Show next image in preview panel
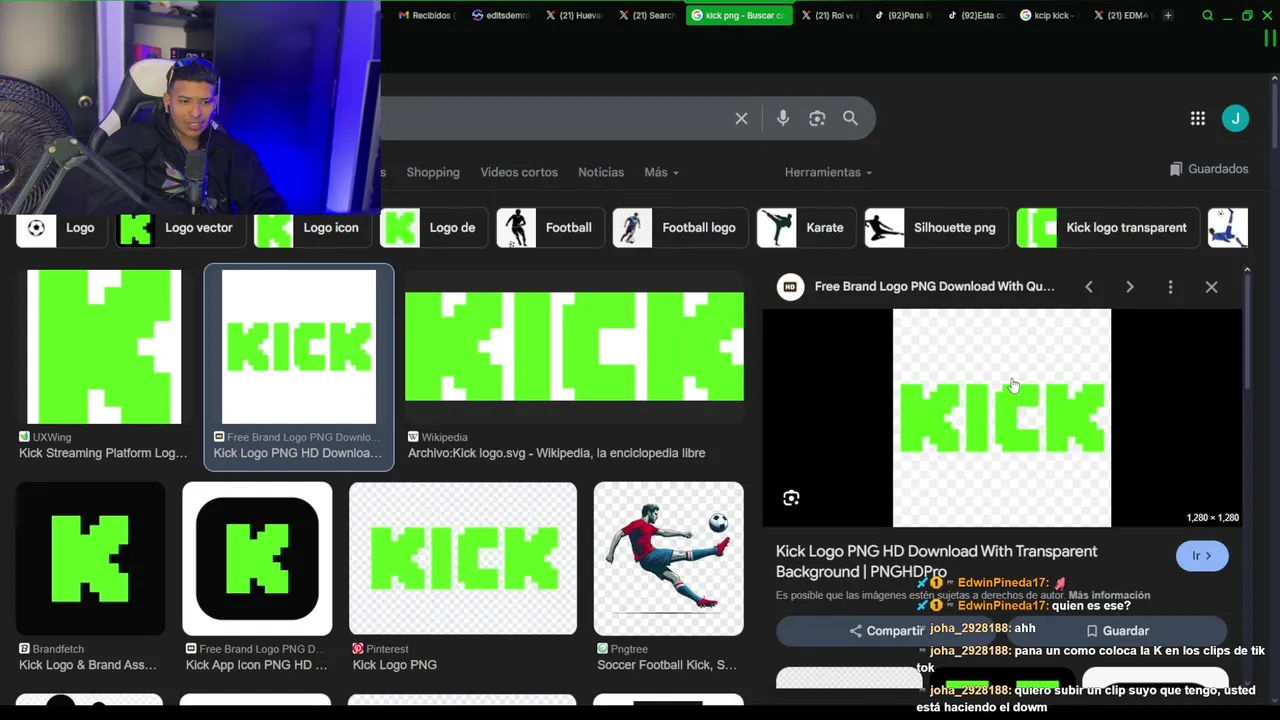Viewport: 1280px width, 720px height. point(1130,287)
